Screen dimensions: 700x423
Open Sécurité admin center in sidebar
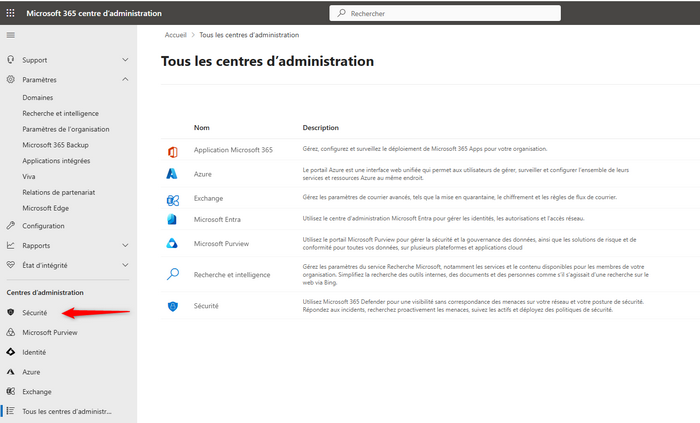(34, 313)
